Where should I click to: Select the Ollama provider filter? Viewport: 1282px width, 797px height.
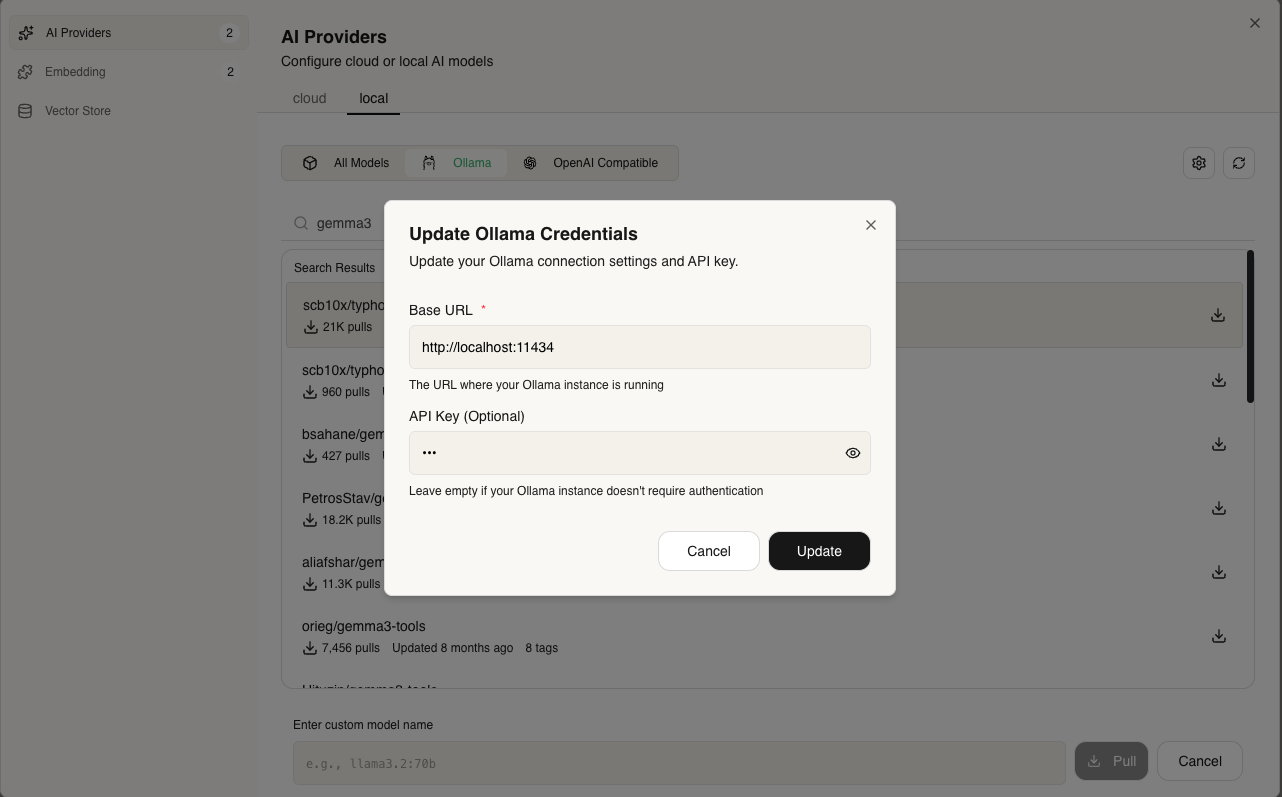[457, 163]
